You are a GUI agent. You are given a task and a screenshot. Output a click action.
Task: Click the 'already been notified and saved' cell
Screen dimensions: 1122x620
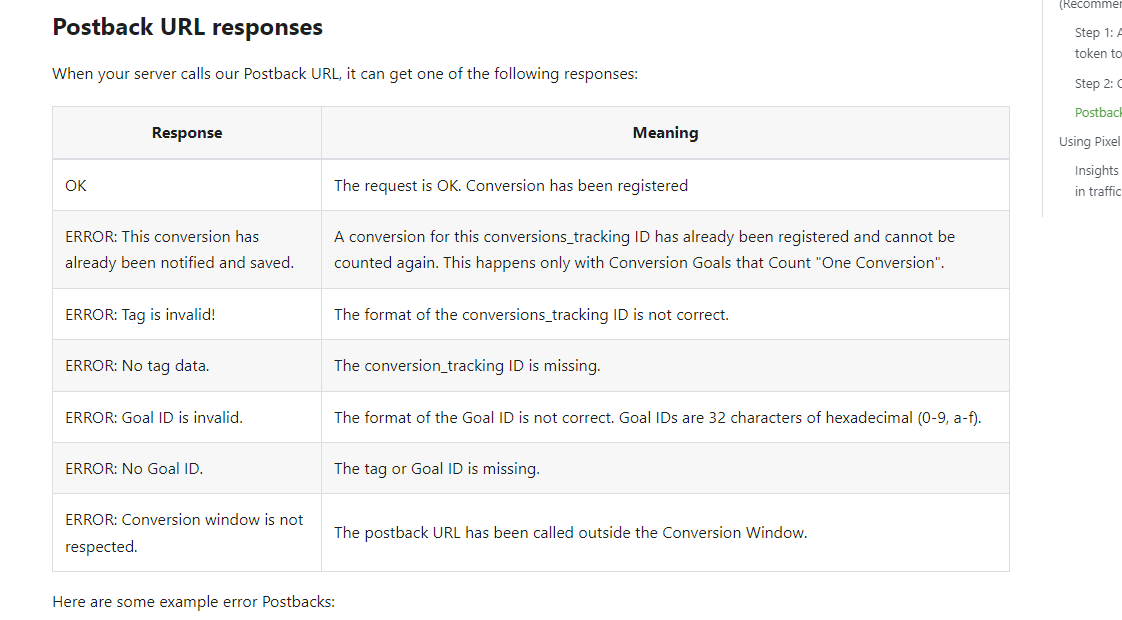click(187, 250)
